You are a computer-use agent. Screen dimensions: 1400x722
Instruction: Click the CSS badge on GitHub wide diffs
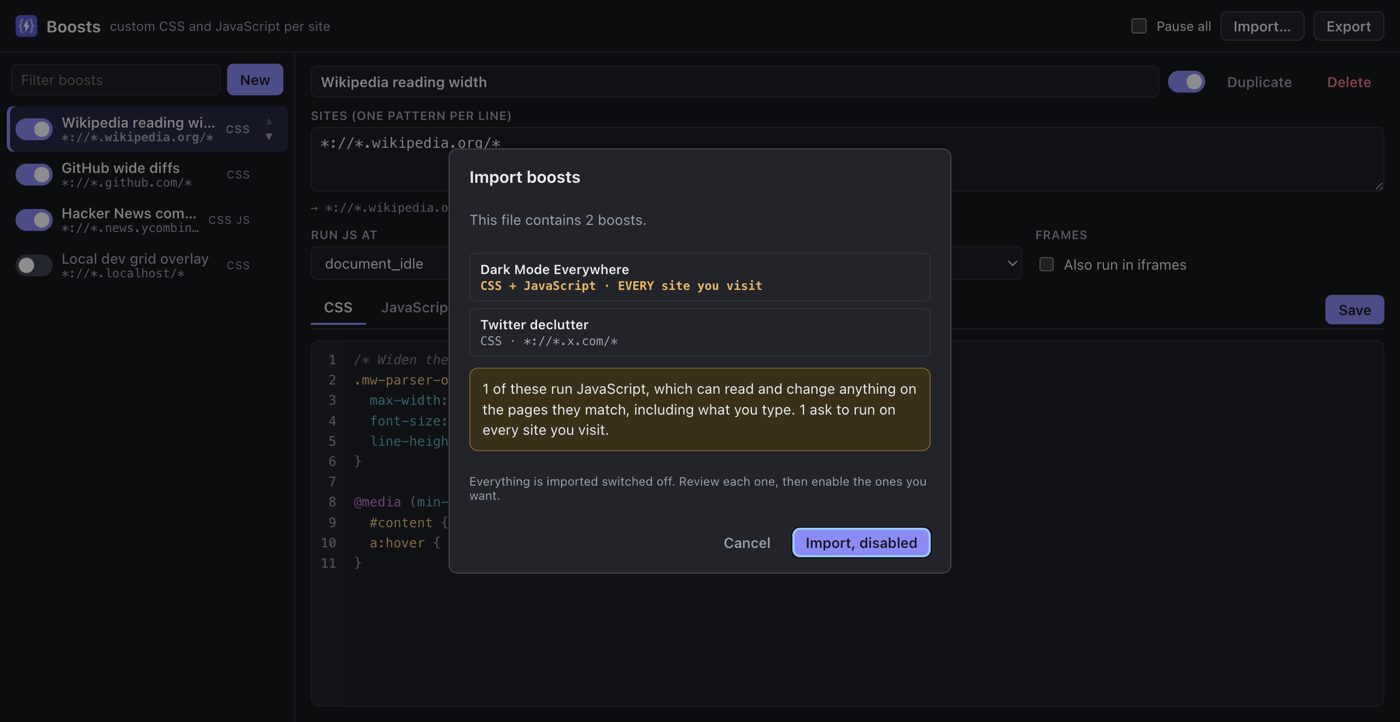click(238, 174)
